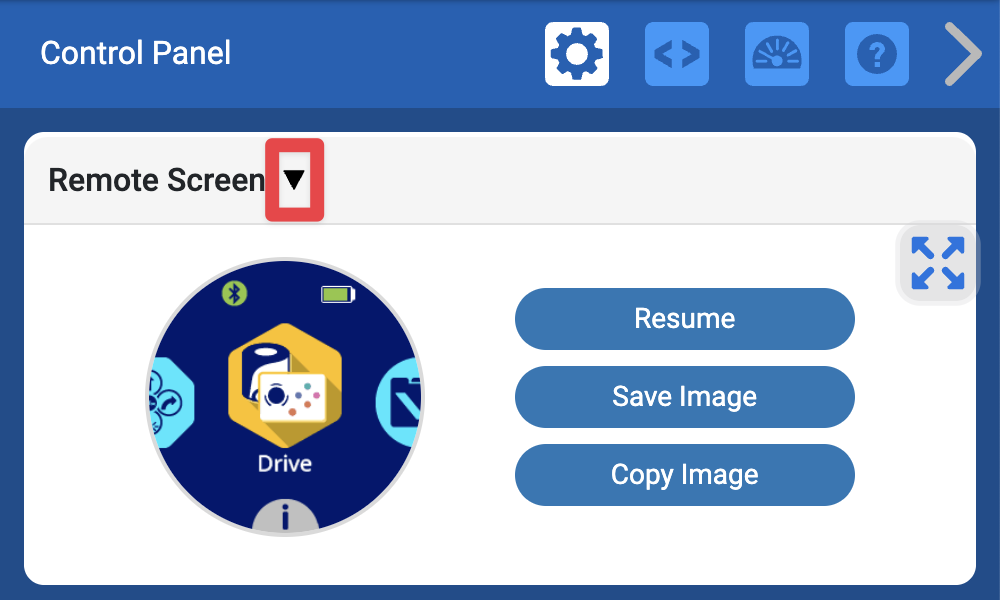Open the settings gear panel
The height and width of the screenshot is (600, 1000).
576,54
